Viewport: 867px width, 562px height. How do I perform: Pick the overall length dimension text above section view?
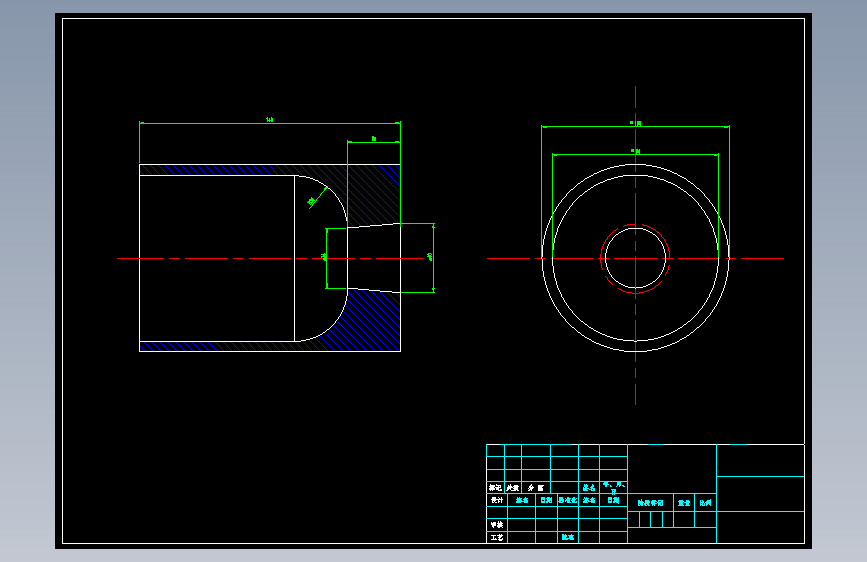tap(269, 119)
